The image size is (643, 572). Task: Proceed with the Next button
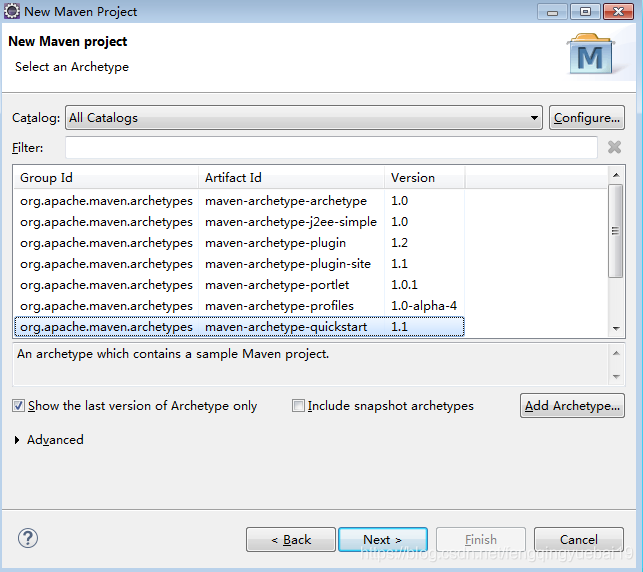(383, 540)
